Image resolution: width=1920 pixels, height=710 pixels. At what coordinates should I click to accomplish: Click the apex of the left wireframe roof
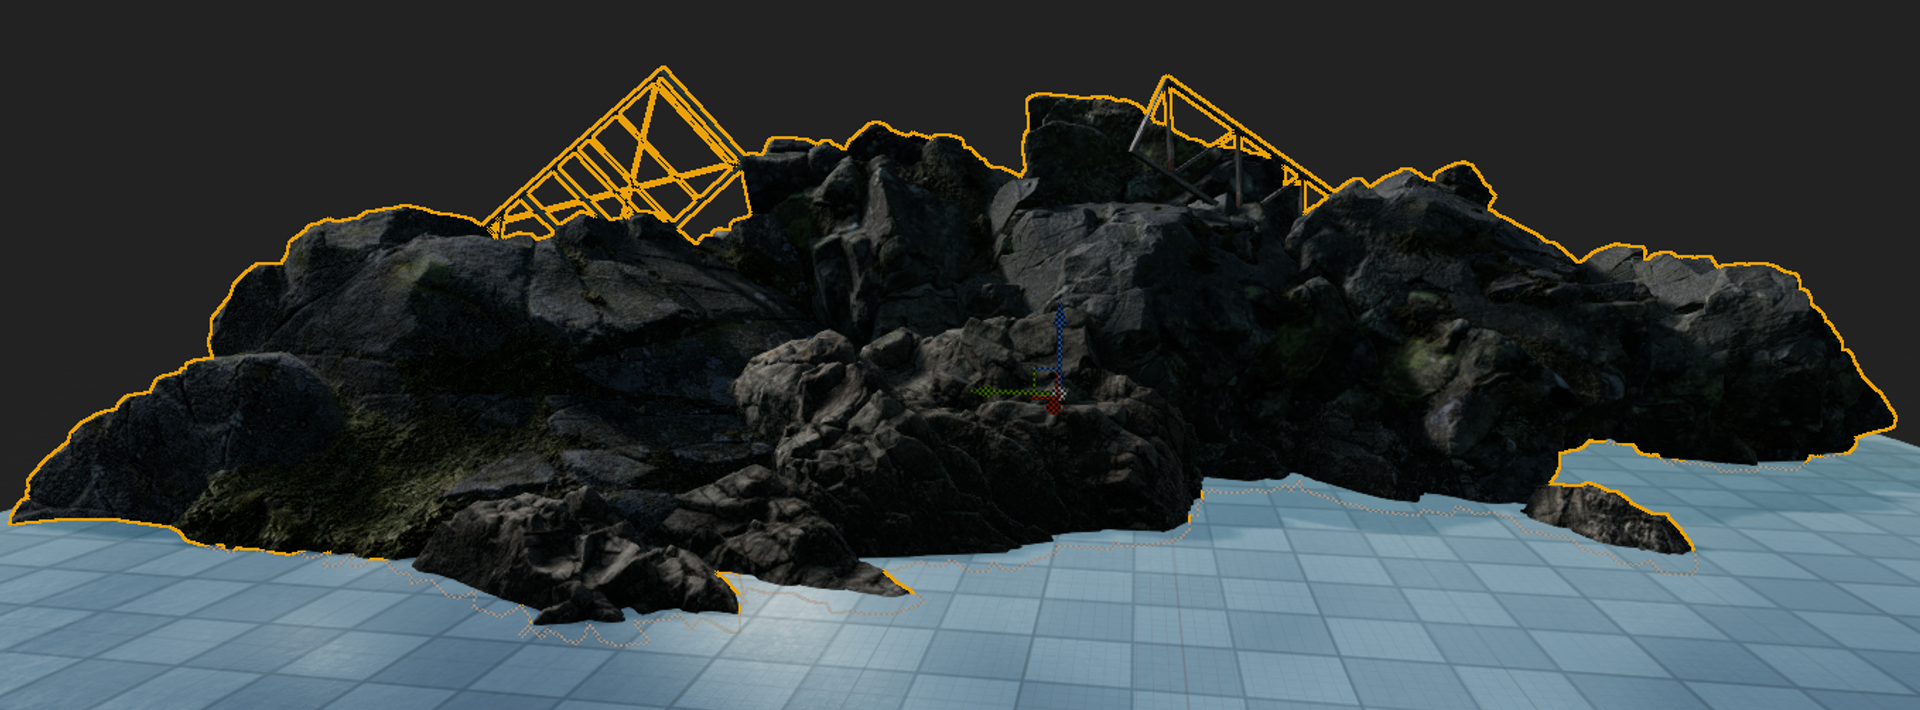(661, 70)
